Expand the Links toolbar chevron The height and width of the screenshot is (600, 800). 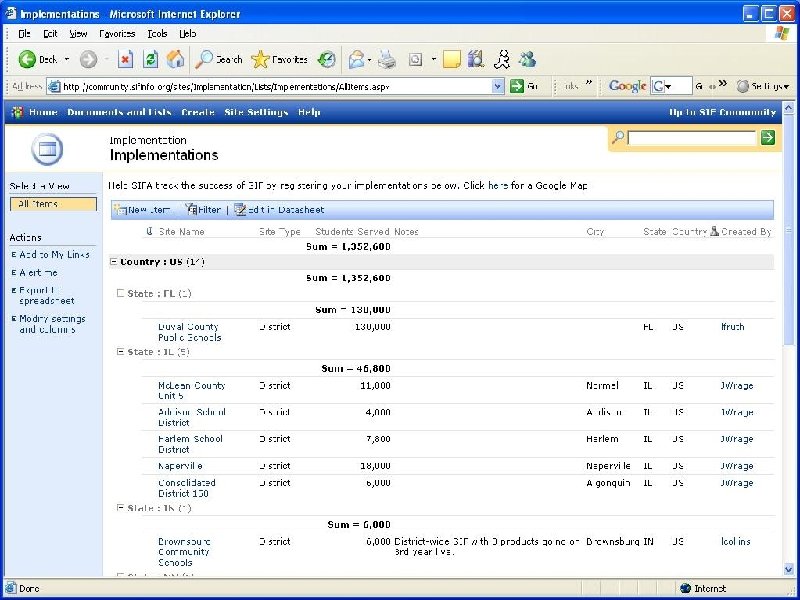coord(589,85)
